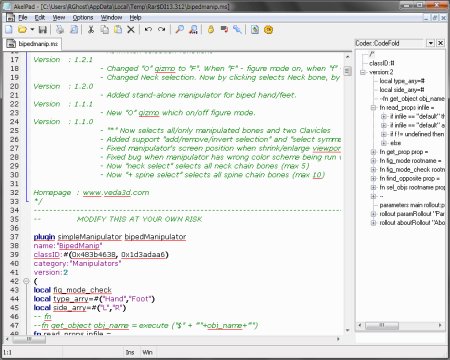Redo edit from toolbar
Image resolution: width=450 pixels, height=360 pixels.
(x=162, y=30)
